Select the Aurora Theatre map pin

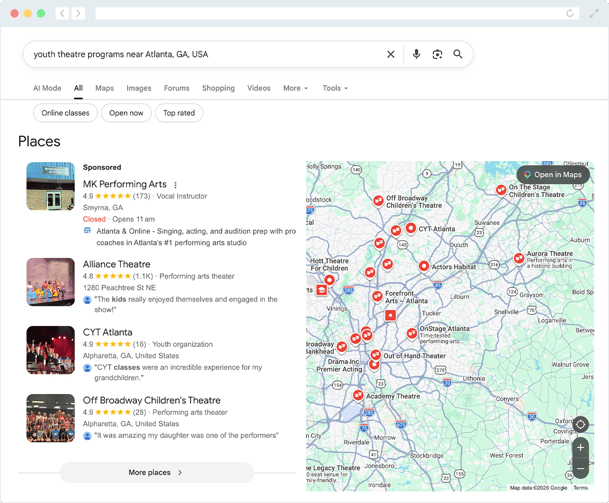pos(519,258)
